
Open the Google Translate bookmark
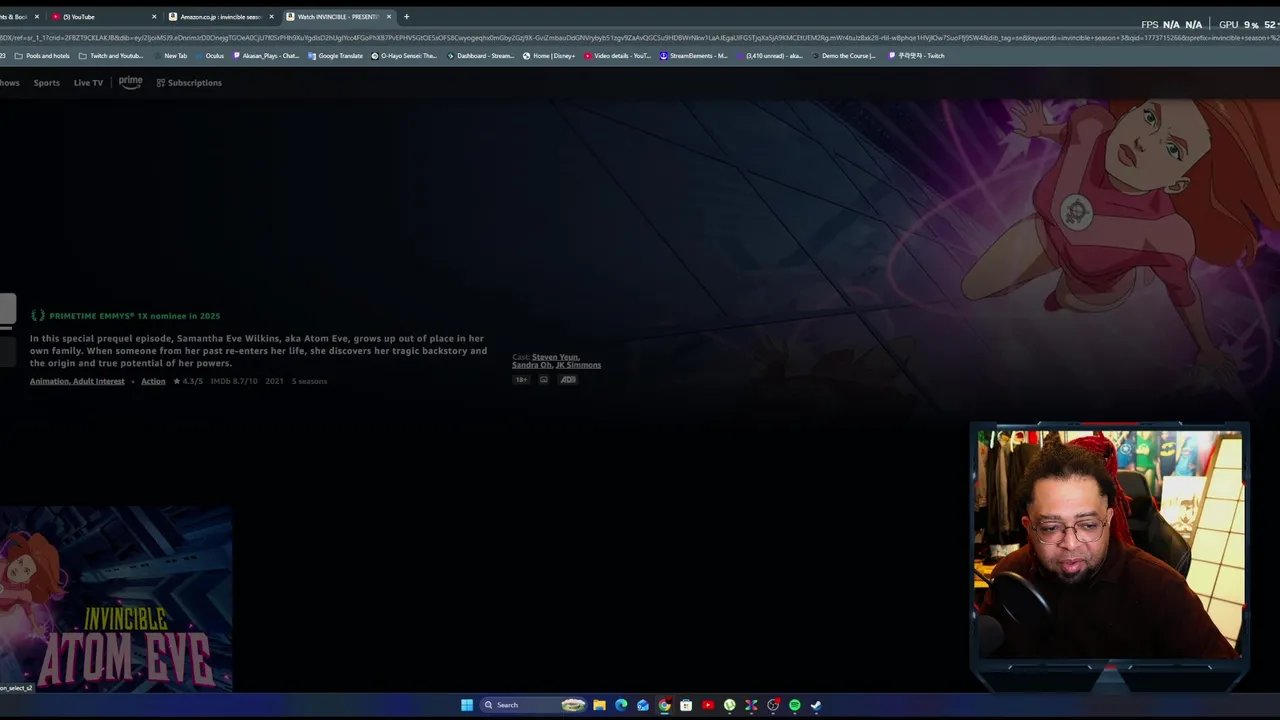pyautogui.click(x=335, y=56)
